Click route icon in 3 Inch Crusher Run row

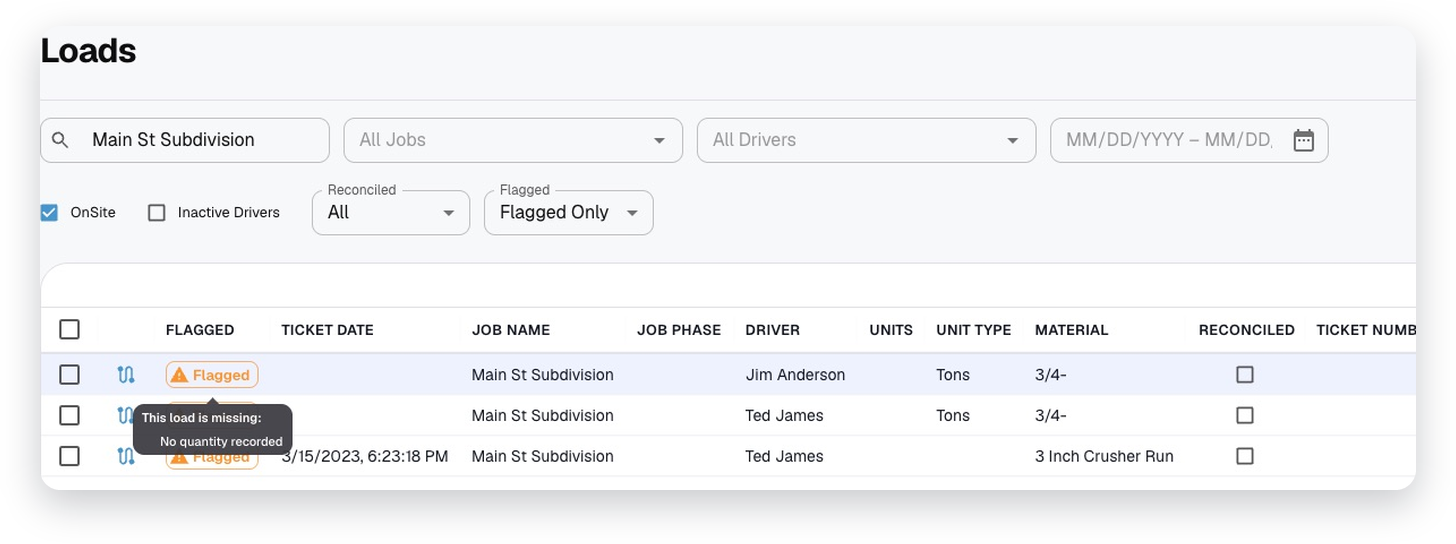pyautogui.click(x=126, y=456)
